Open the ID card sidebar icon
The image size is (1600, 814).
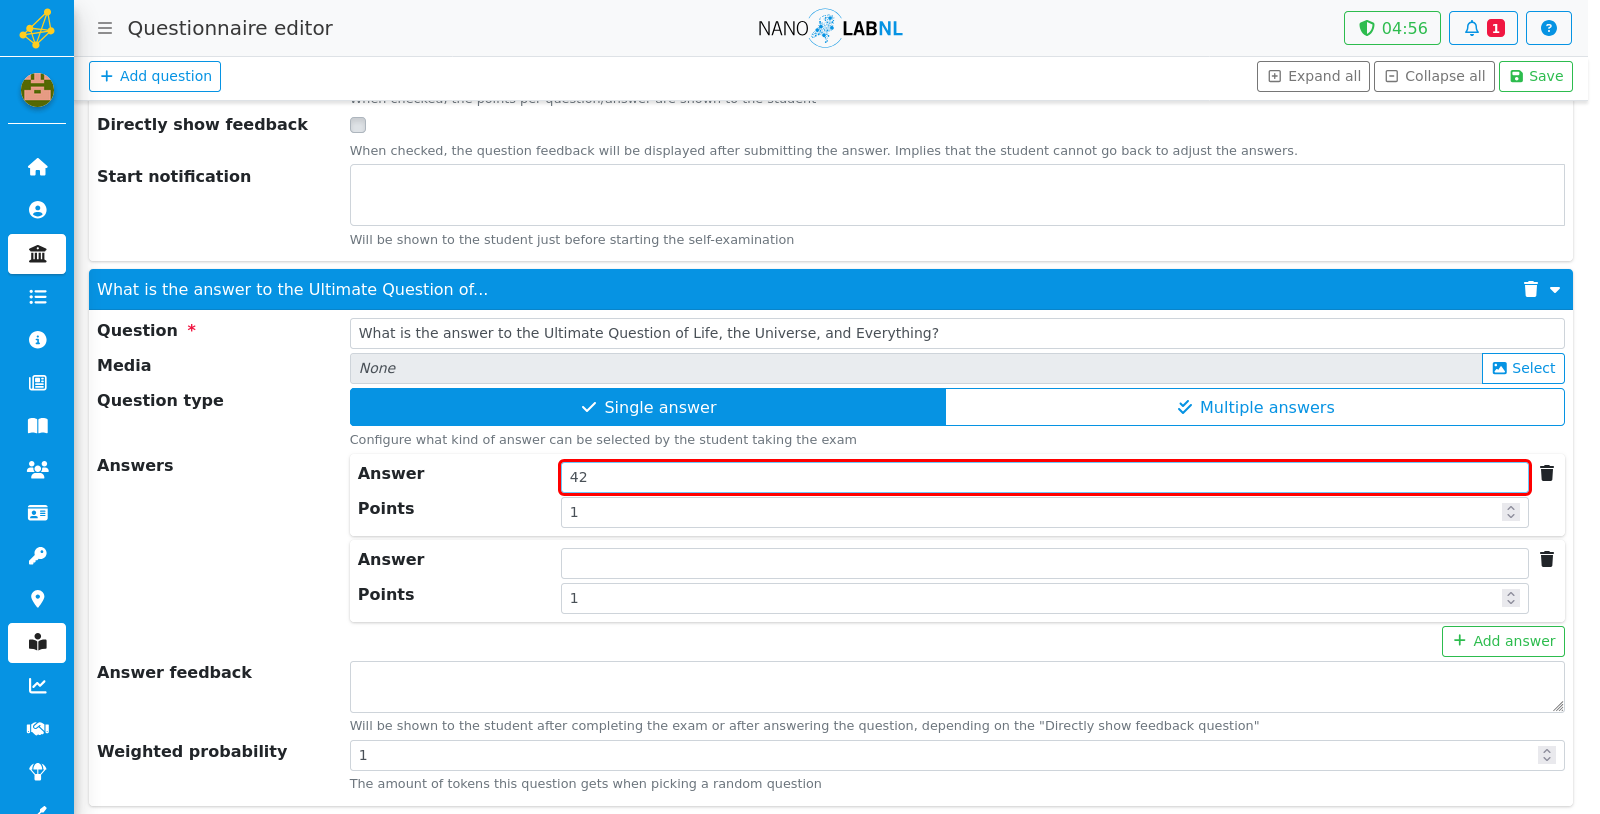click(x=37, y=513)
